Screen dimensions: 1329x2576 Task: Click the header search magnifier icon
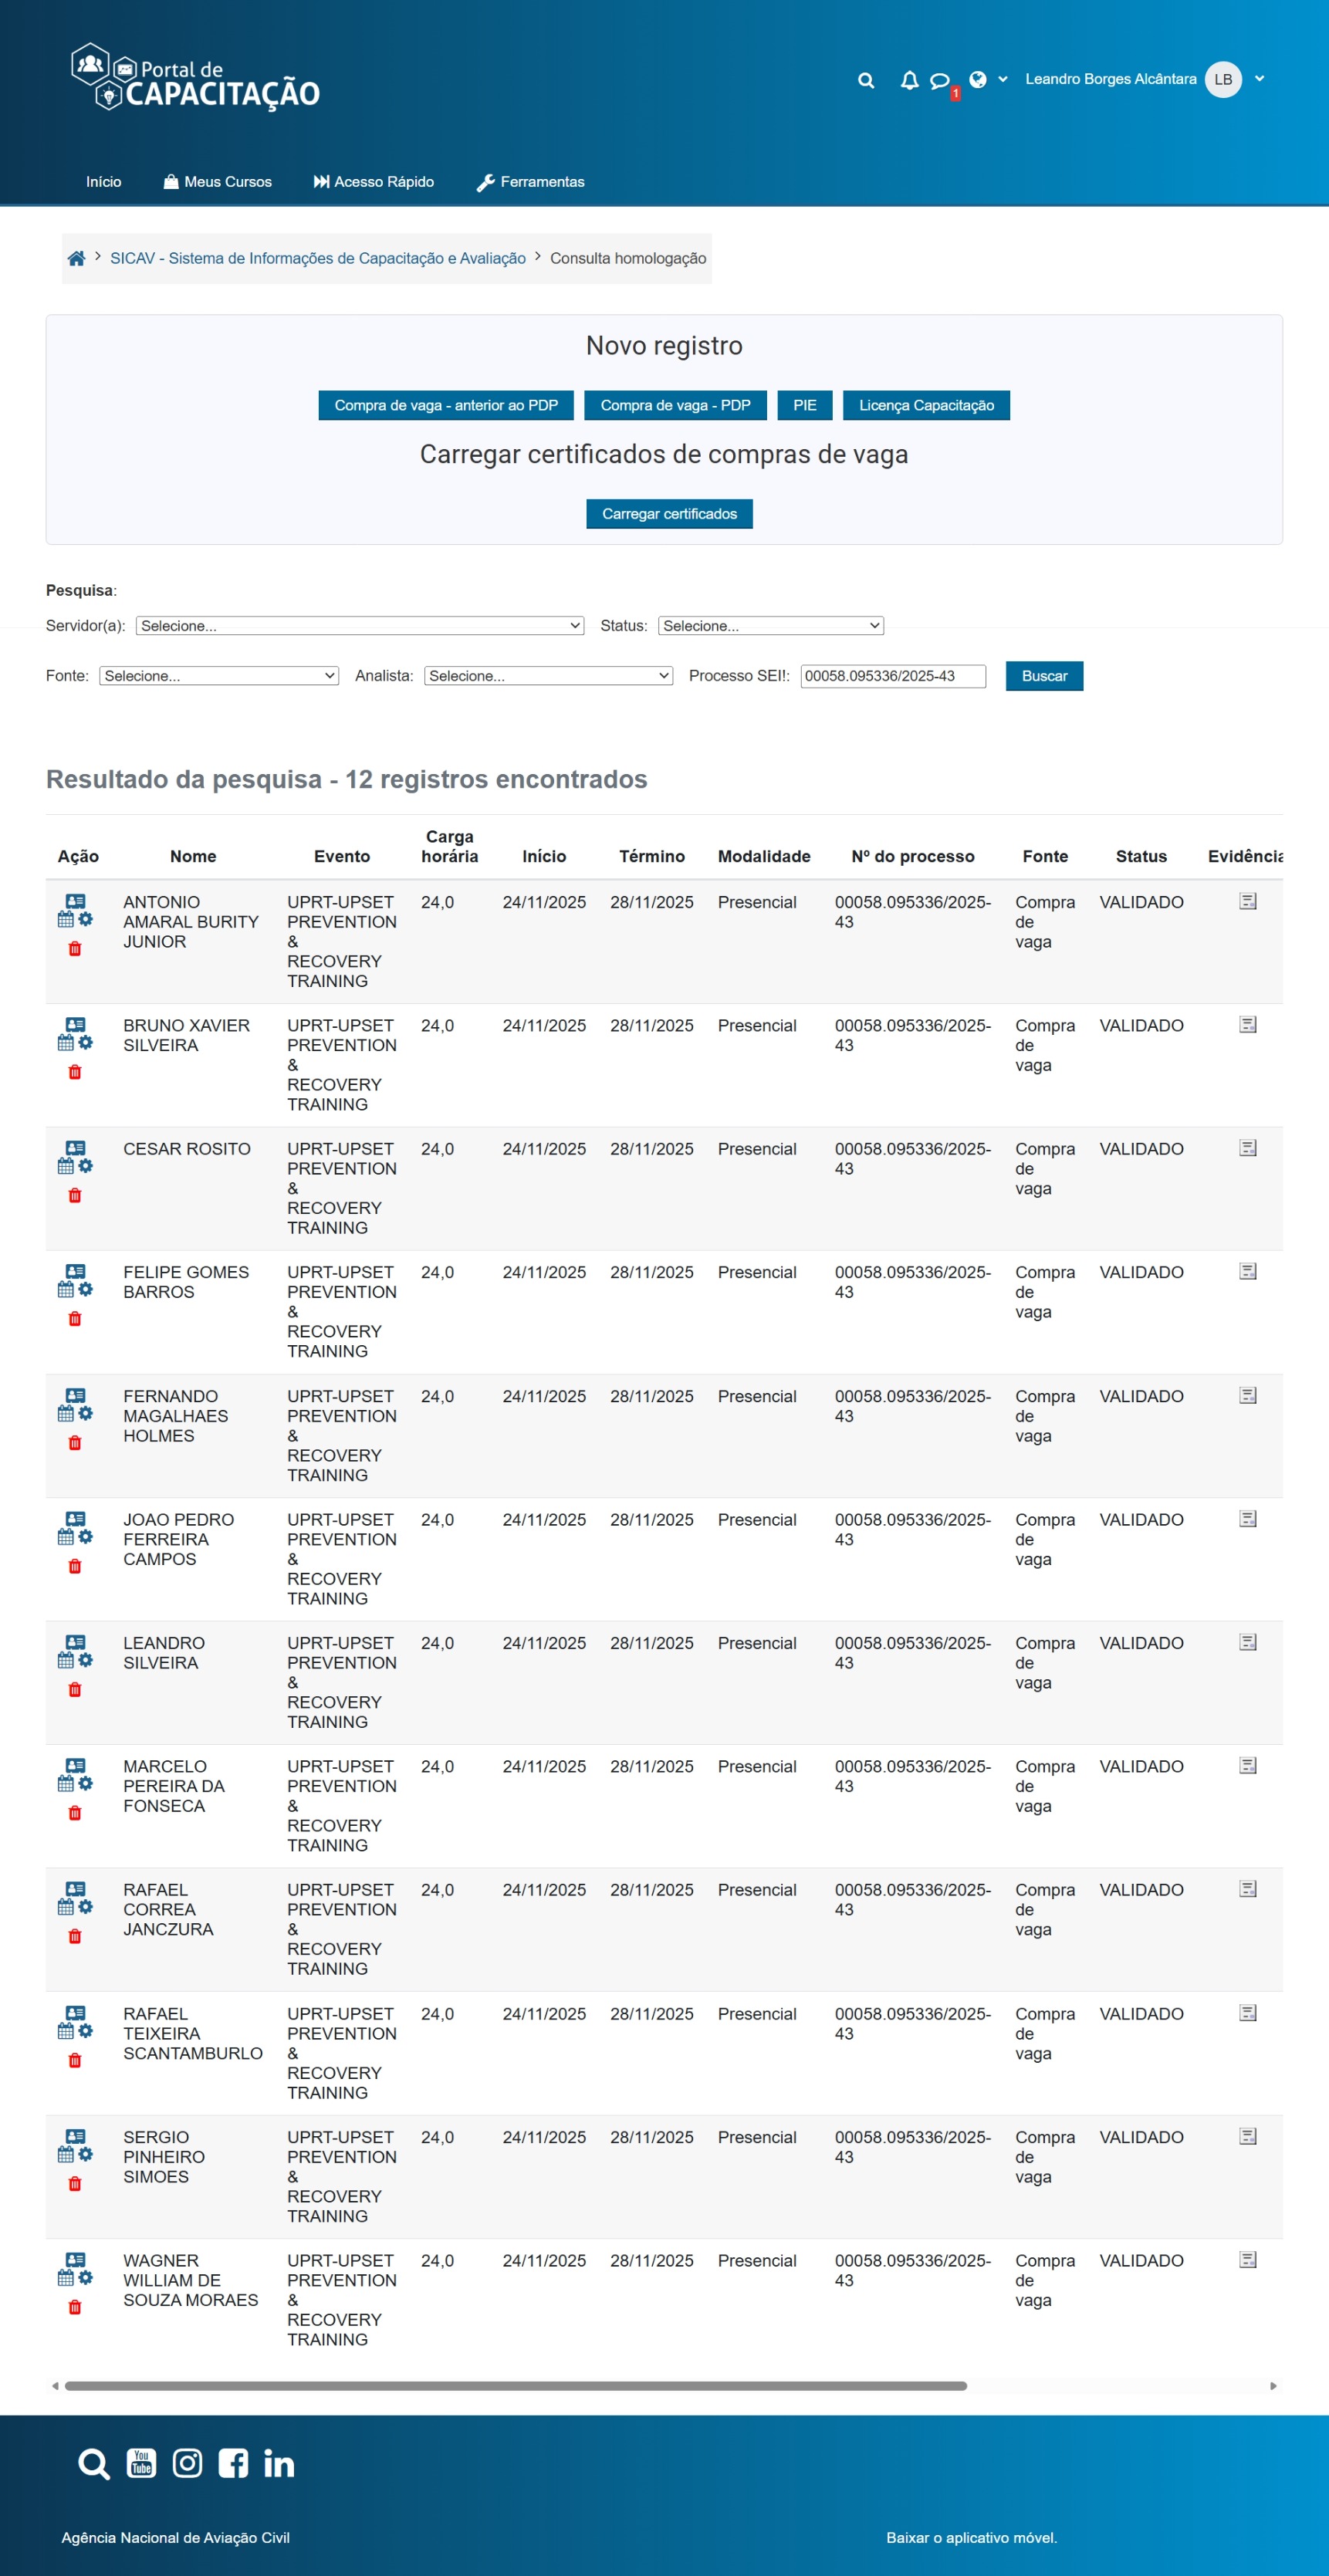tap(866, 81)
